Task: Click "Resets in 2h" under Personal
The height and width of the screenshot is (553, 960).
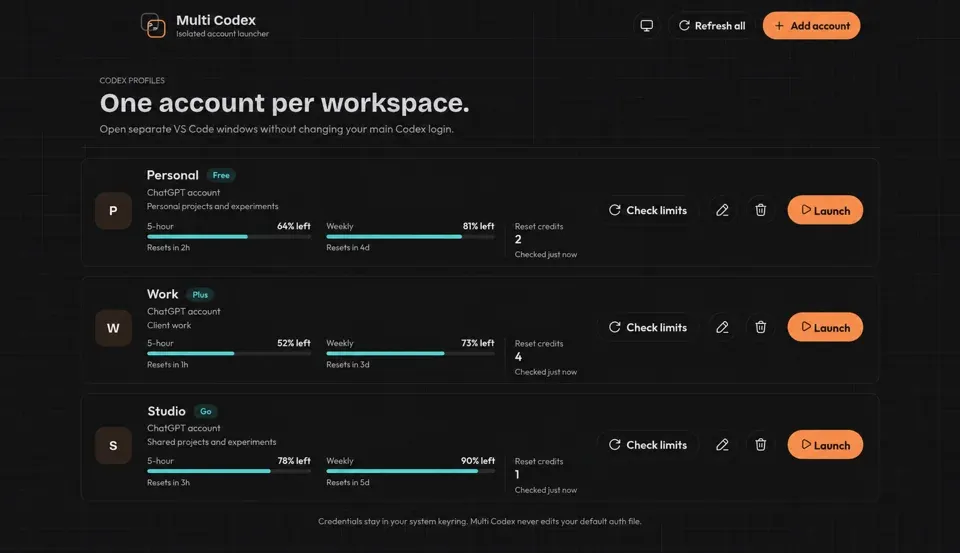Action: [x=168, y=248]
